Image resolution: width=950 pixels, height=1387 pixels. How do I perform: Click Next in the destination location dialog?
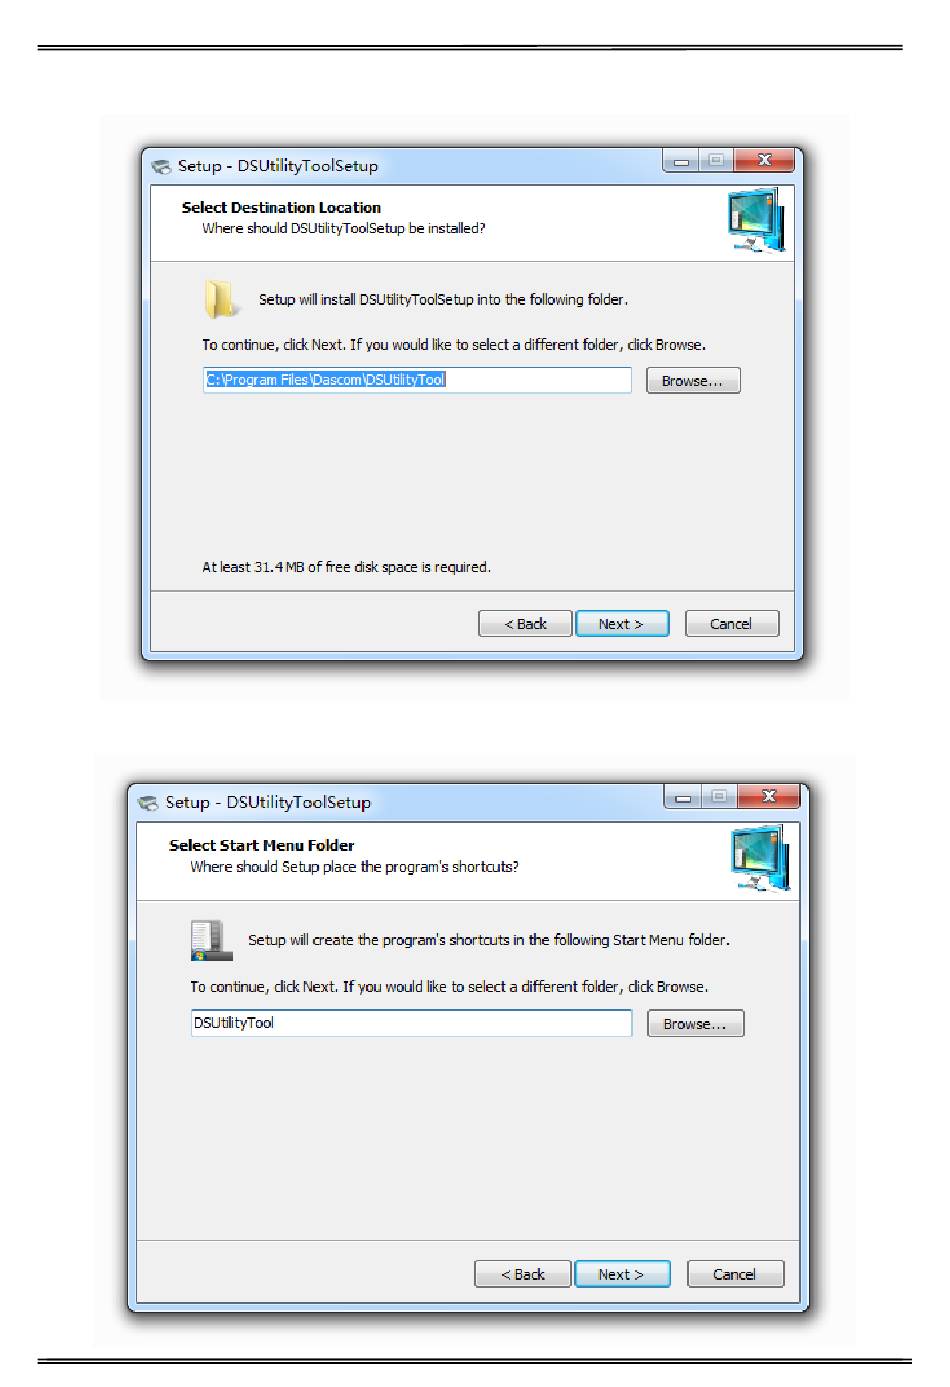click(x=622, y=624)
